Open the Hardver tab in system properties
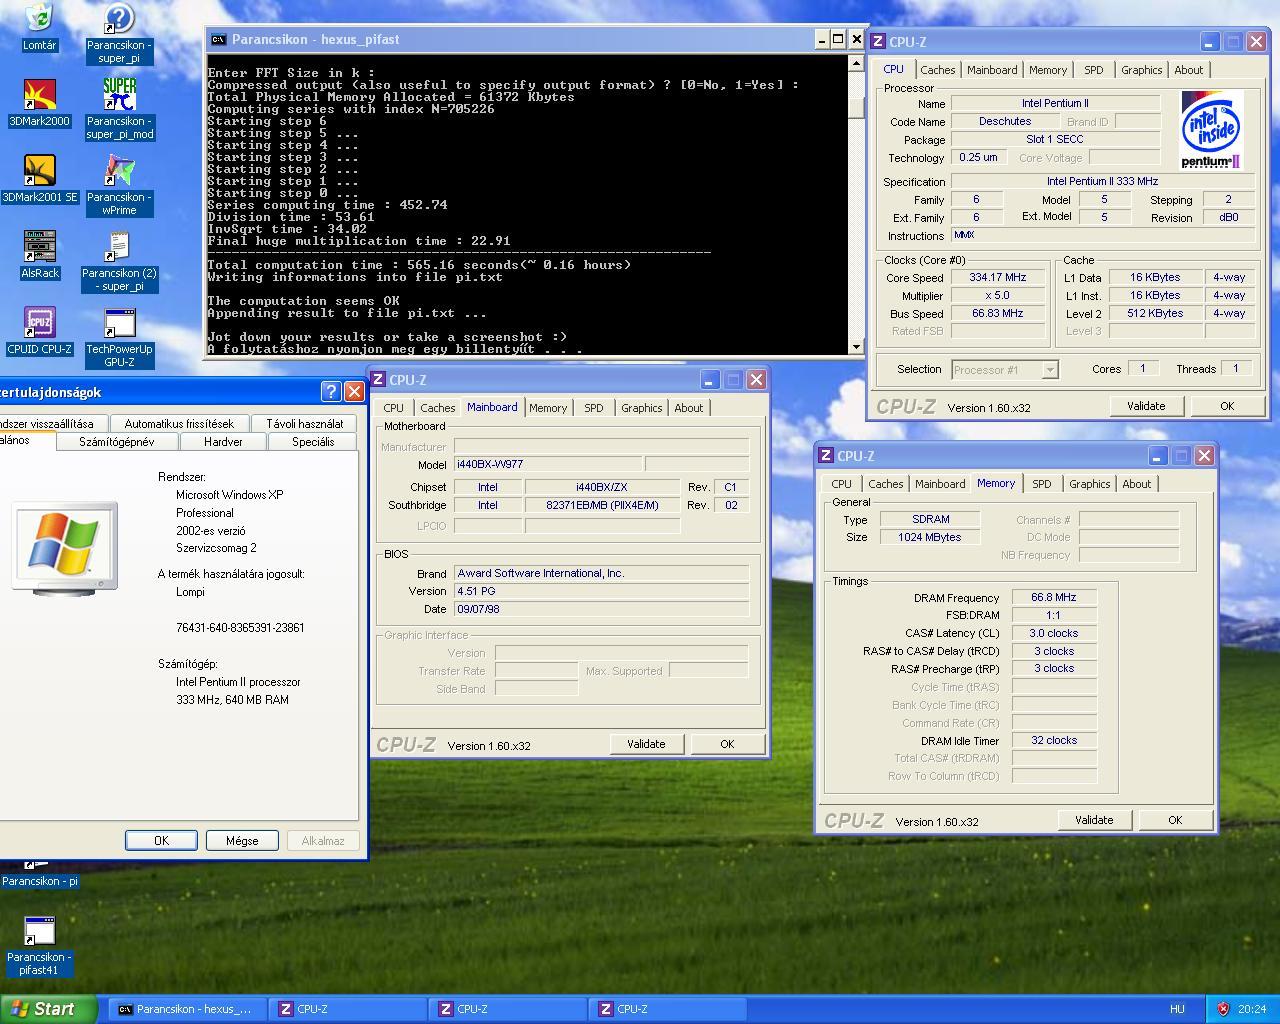 [x=223, y=442]
